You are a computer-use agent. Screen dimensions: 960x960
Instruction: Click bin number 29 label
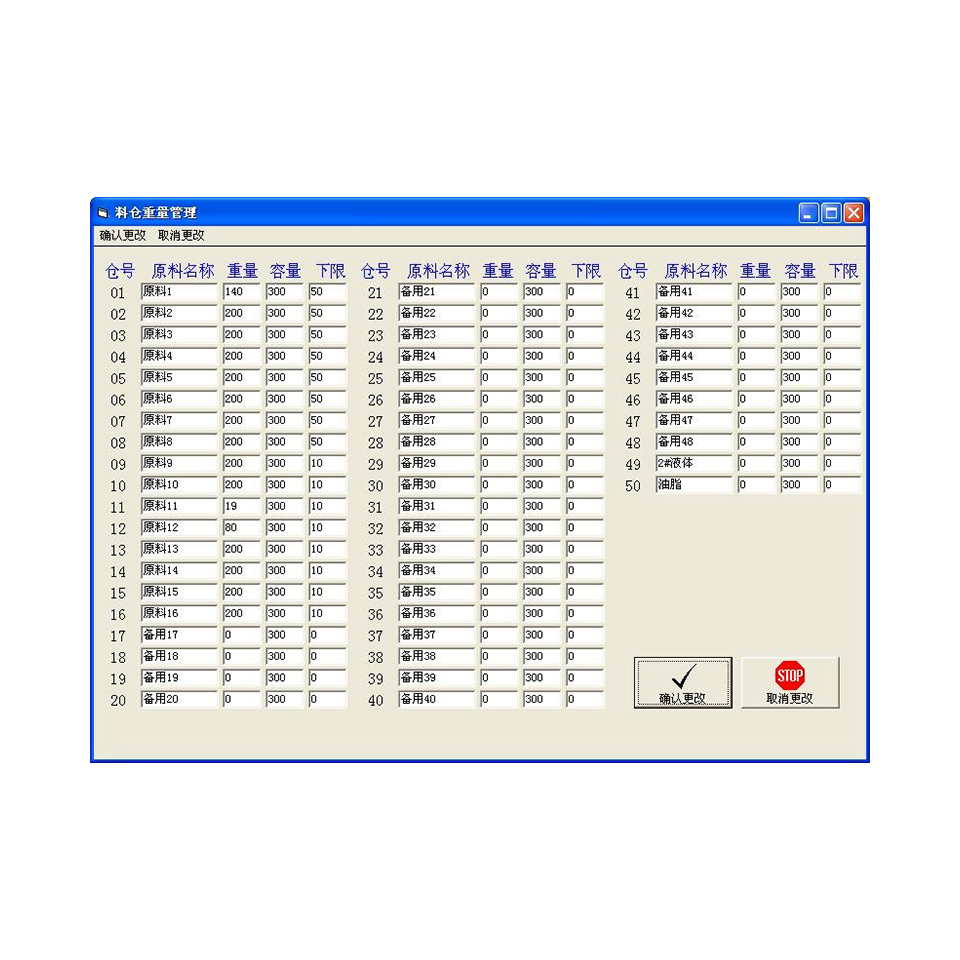pos(375,465)
